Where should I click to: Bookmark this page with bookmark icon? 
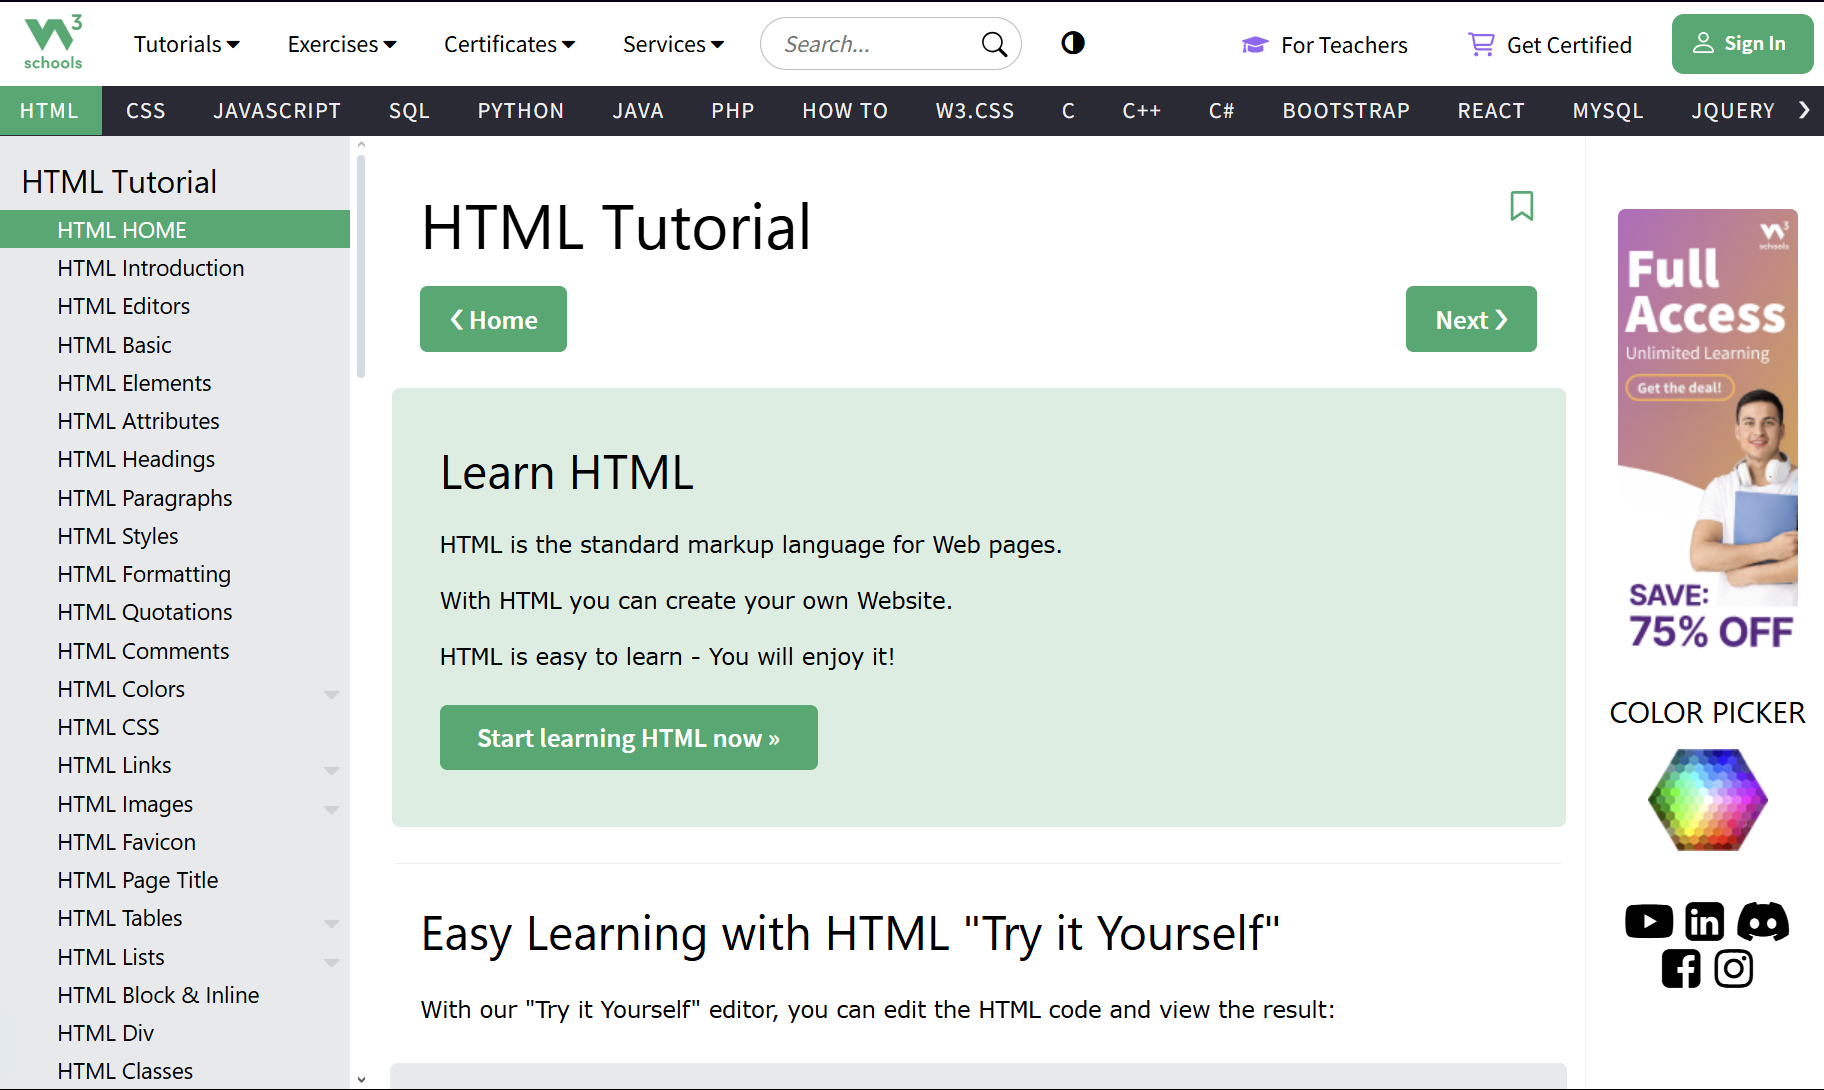pos(1521,206)
